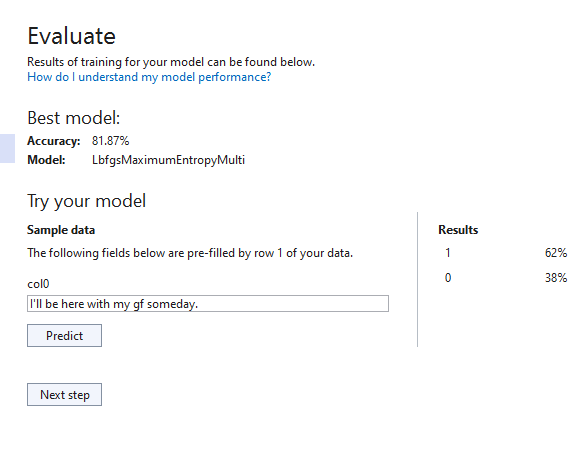Click the result label '1'
The width and height of the screenshot is (587, 454).
point(448,253)
